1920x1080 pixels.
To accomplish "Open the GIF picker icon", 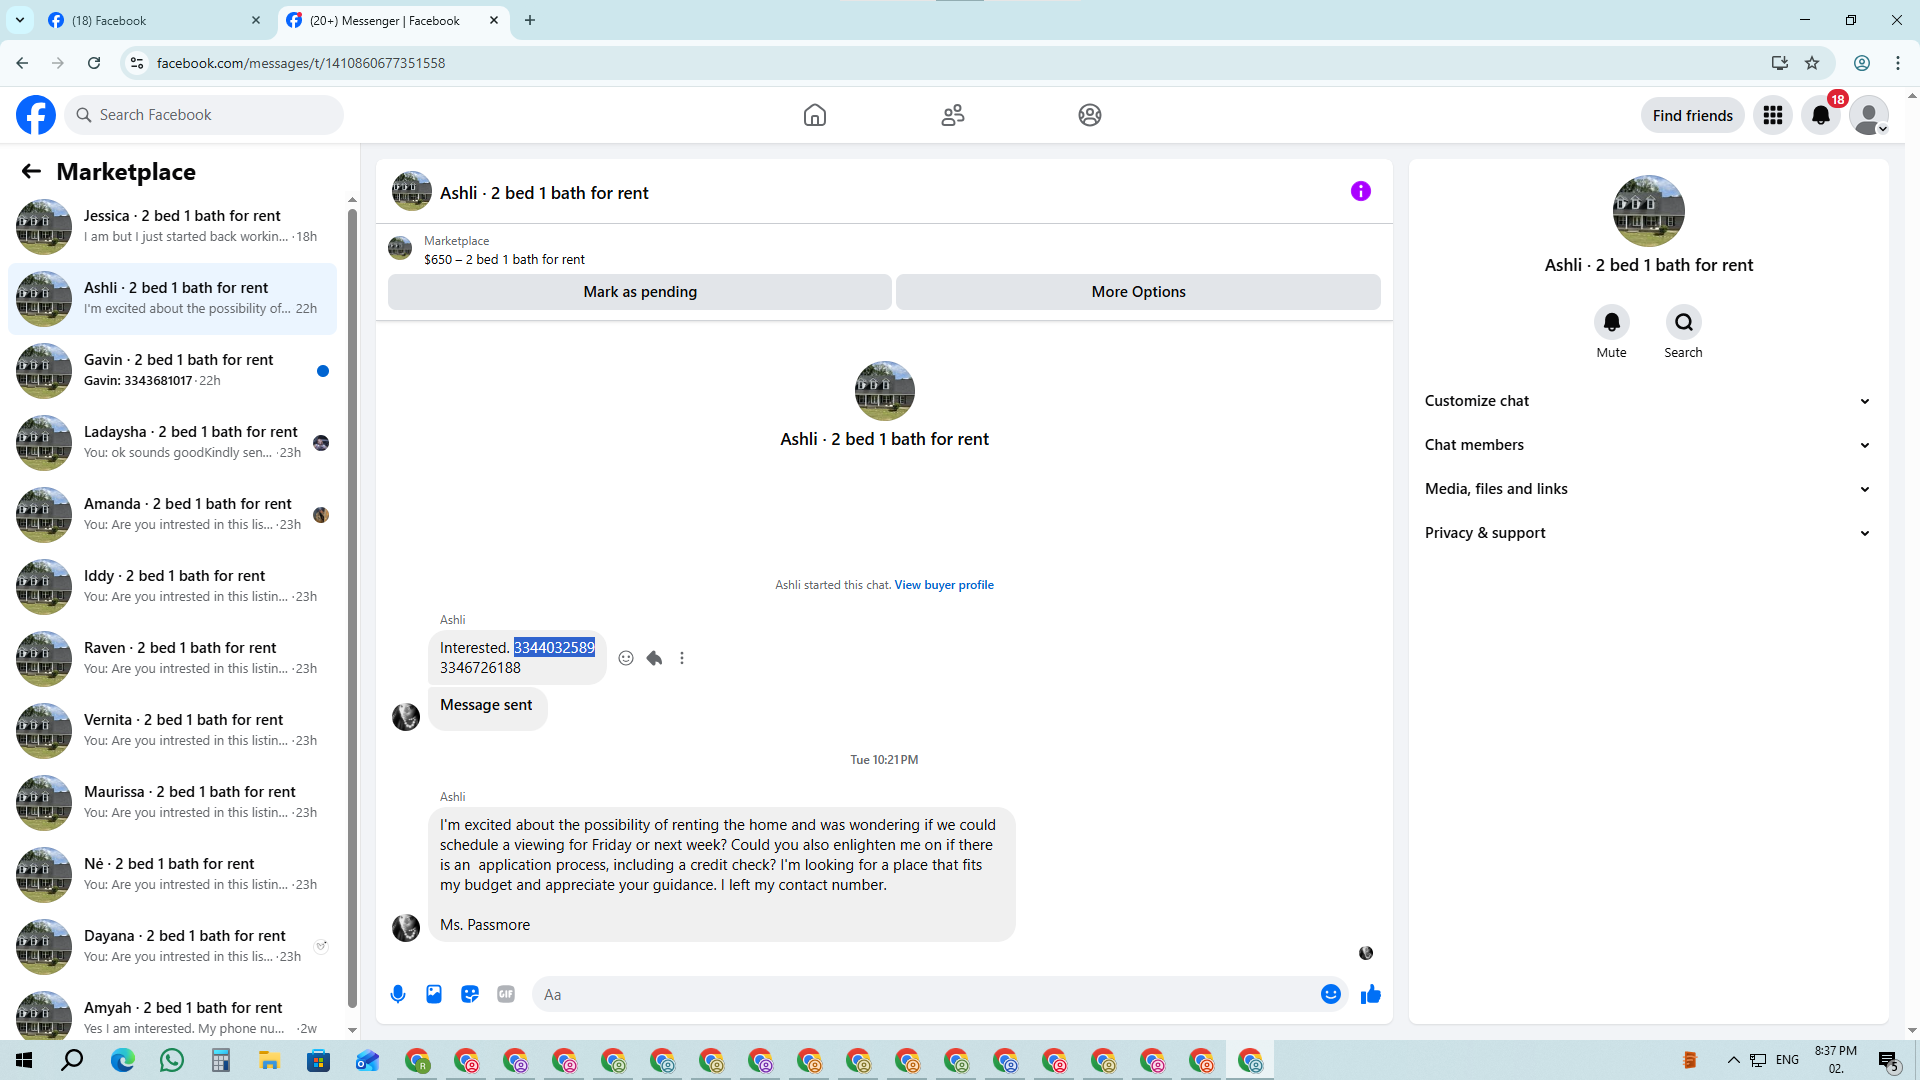I will pyautogui.click(x=506, y=994).
